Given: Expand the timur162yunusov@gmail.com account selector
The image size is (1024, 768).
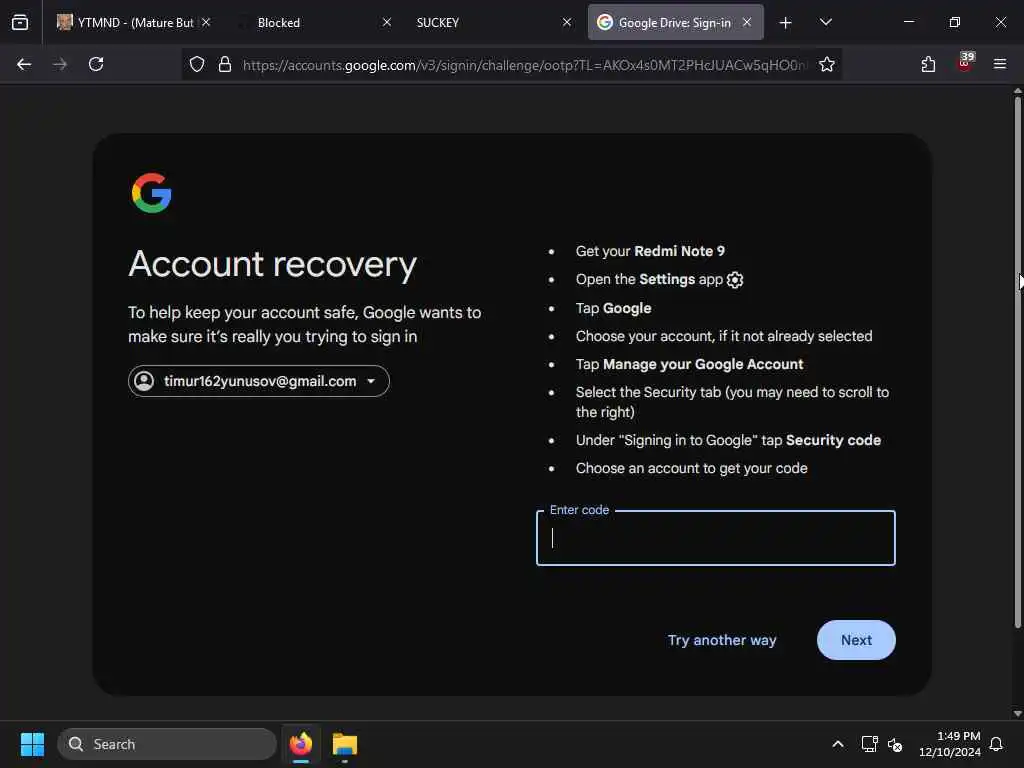Looking at the screenshot, I should tap(259, 381).
